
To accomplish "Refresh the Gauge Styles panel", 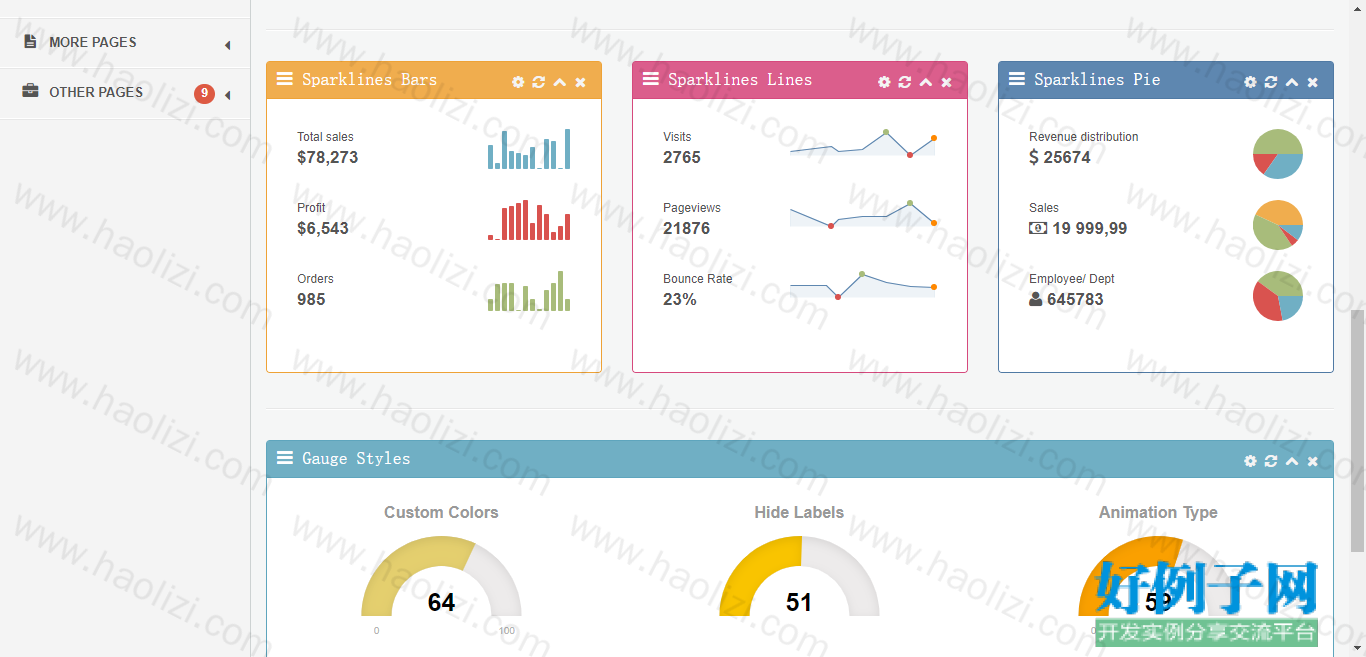I will (x=1271, y=461).
